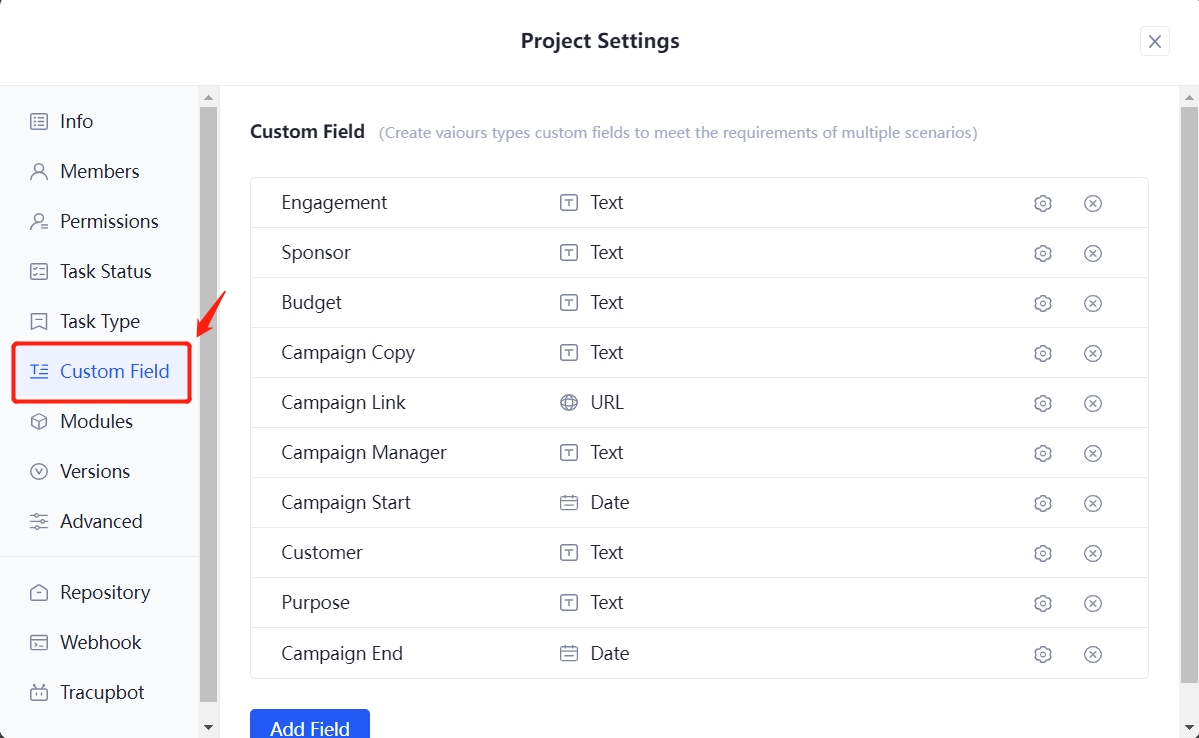The image size is (1199, 738).
Task: Open Campaign Copy field settings gear
Action: [x=1043, y=353]
